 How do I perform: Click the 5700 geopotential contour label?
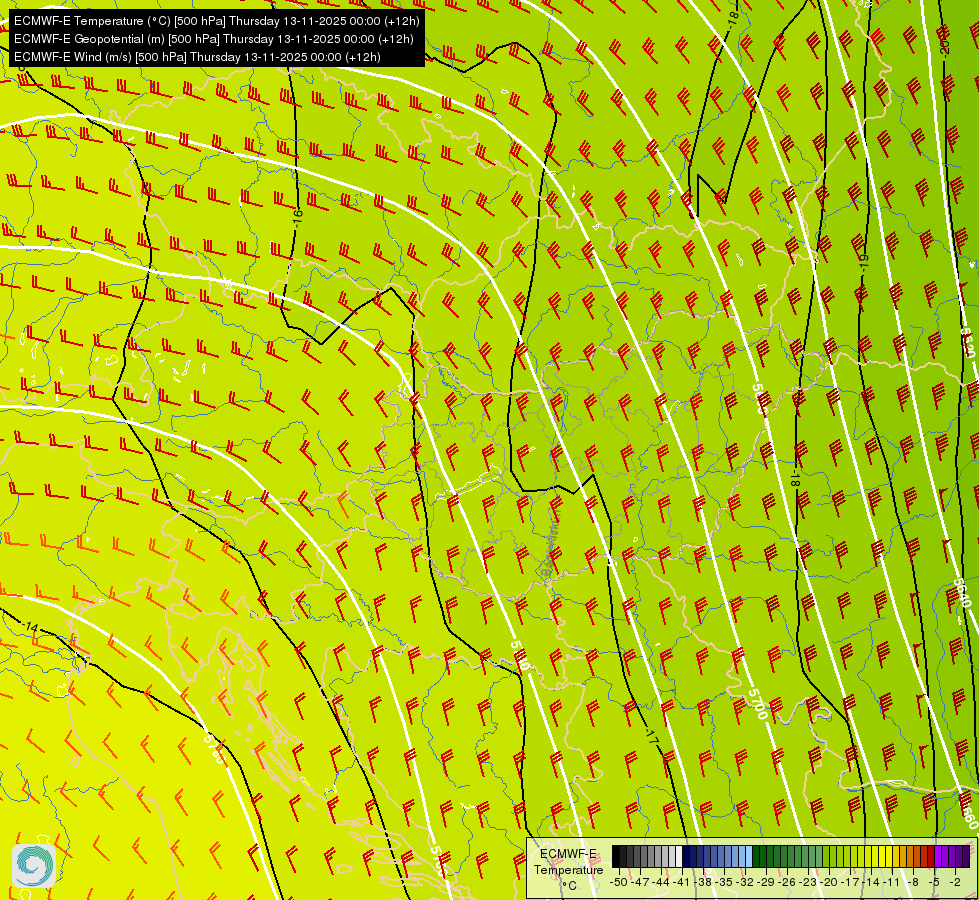757,705
